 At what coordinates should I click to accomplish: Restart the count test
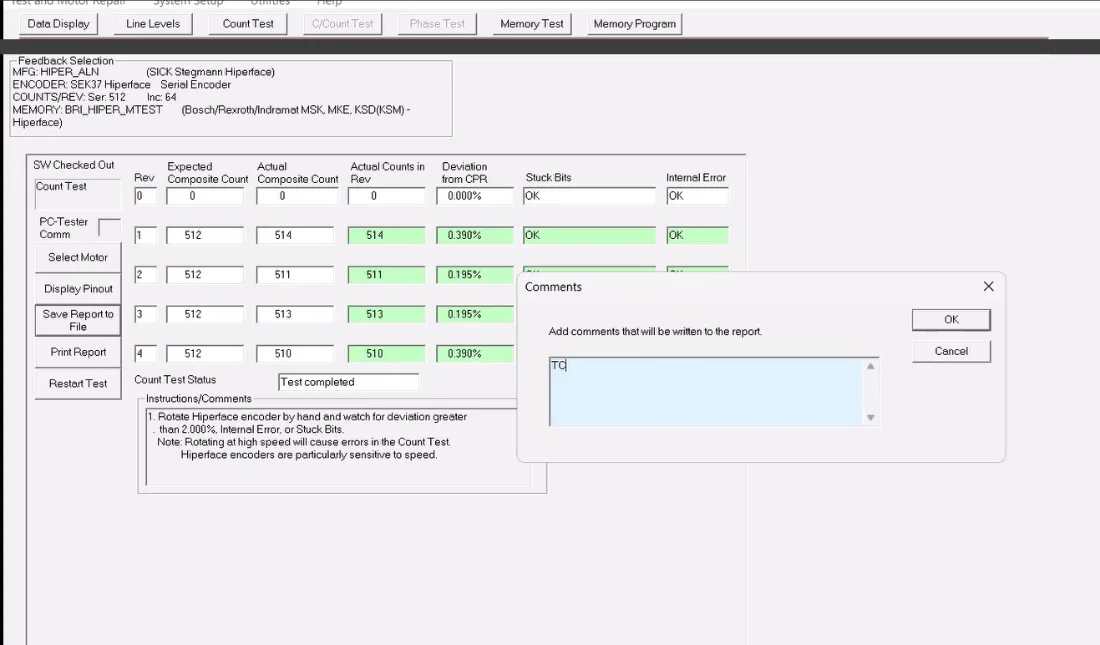[78, 383]
